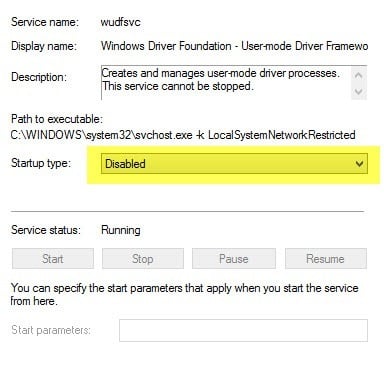
Task: Click the 'Service status:' label
Action: pyautogui.click(x=46, y=230)
